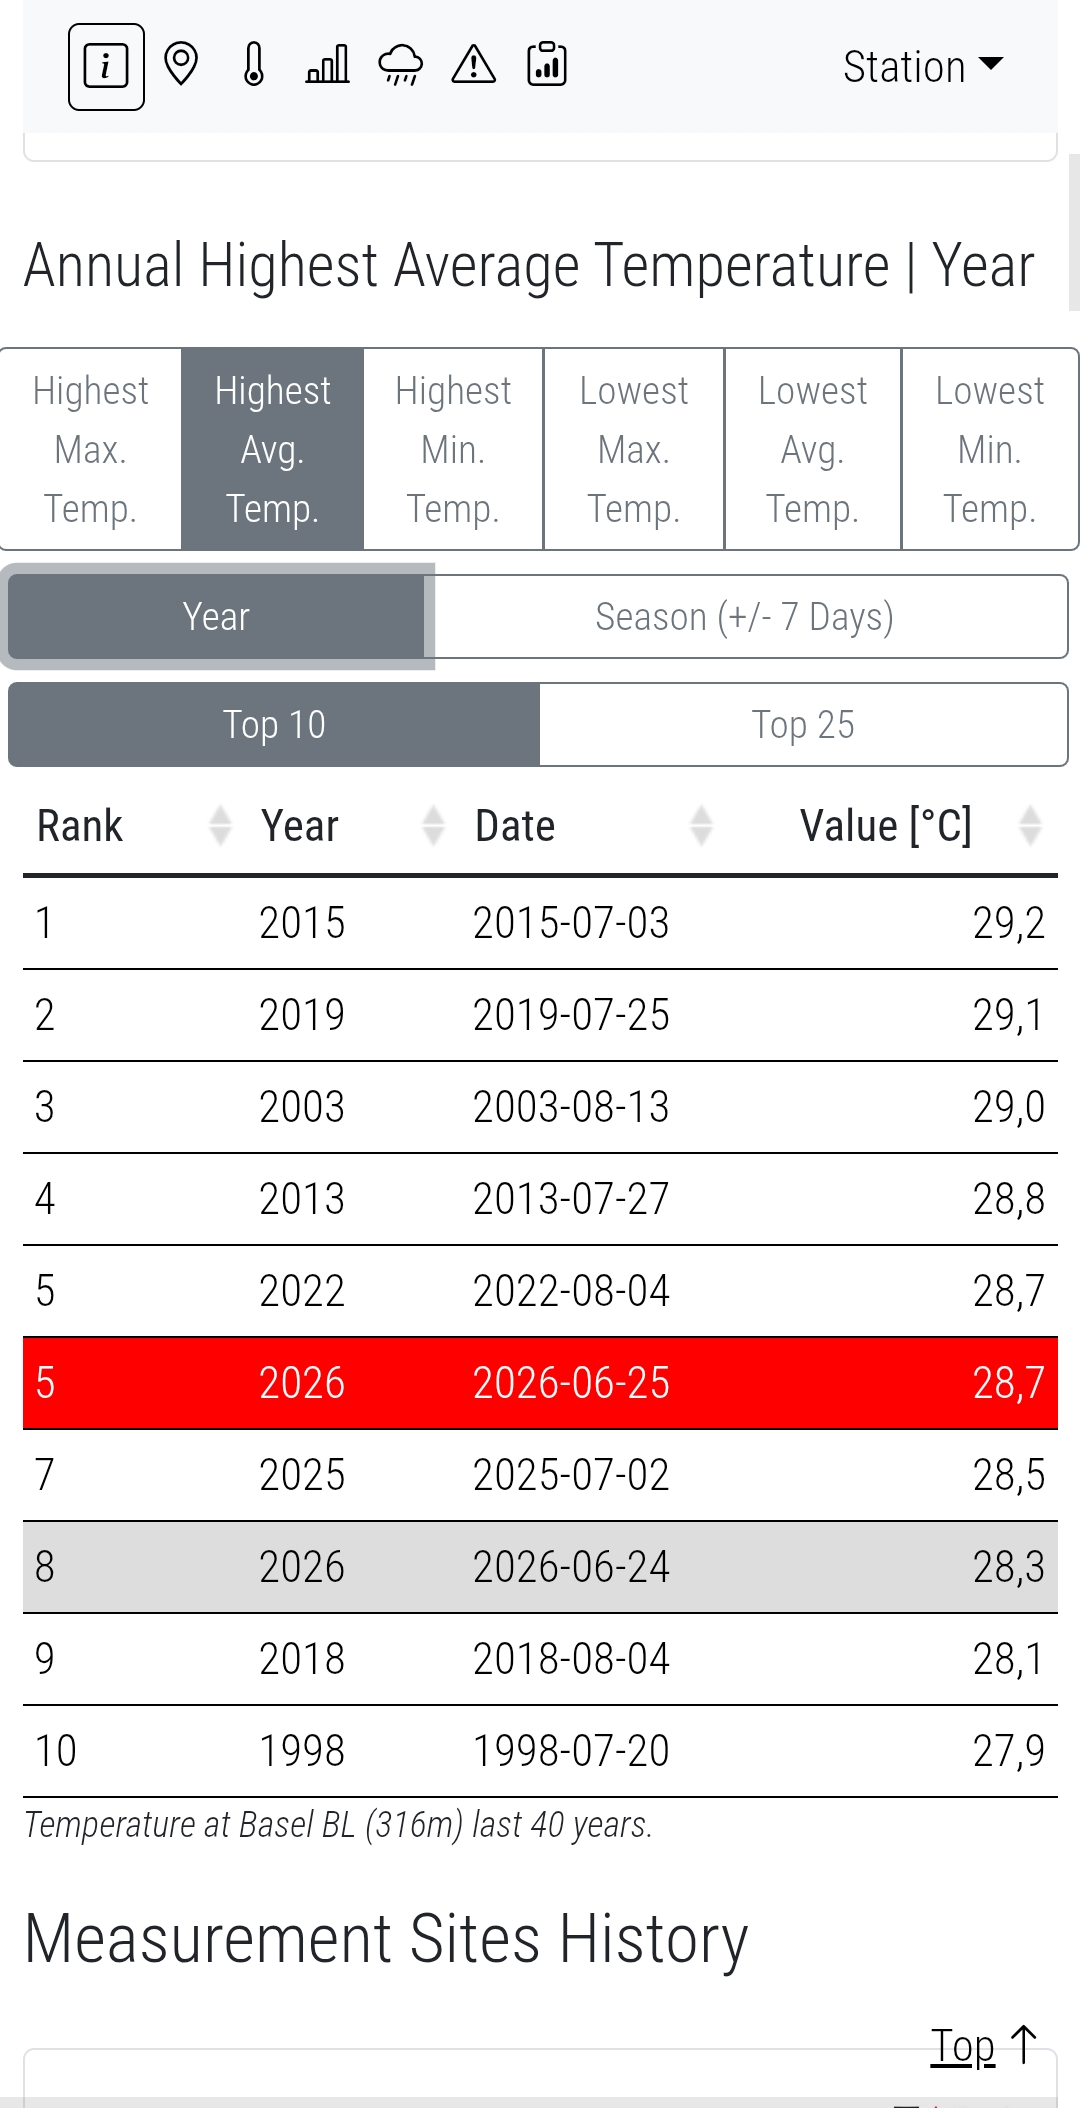The image size is (1080, 2108).
Task: Expand the Station dropdown menu
Action: [923, 67]
